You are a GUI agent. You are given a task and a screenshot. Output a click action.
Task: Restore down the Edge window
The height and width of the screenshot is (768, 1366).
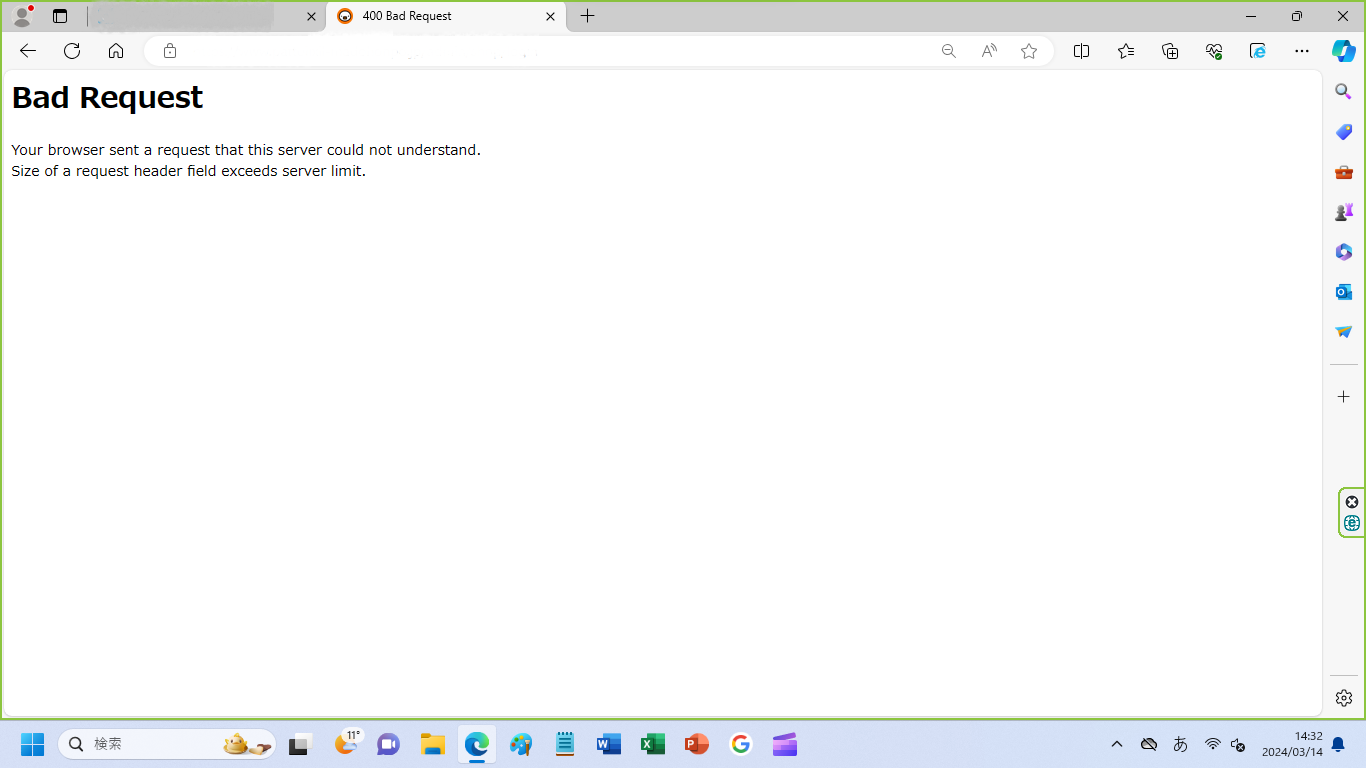click(1297, 16)
